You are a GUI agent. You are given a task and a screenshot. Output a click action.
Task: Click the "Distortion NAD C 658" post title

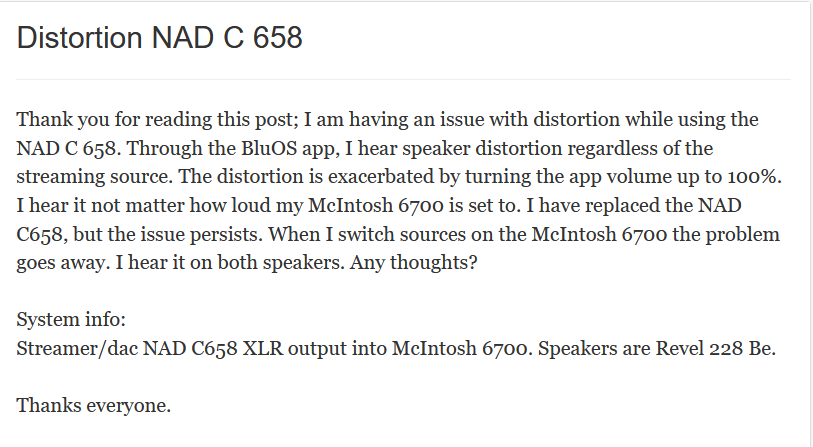click(159, 38)
